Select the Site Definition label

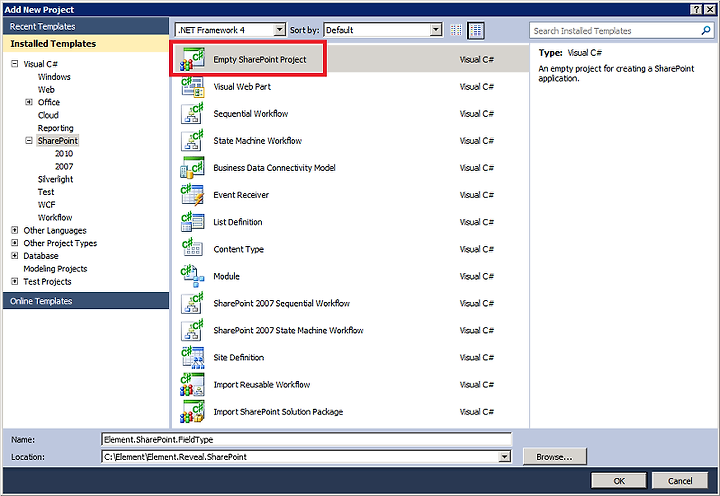pyautogui.click(x=239, y=357)
